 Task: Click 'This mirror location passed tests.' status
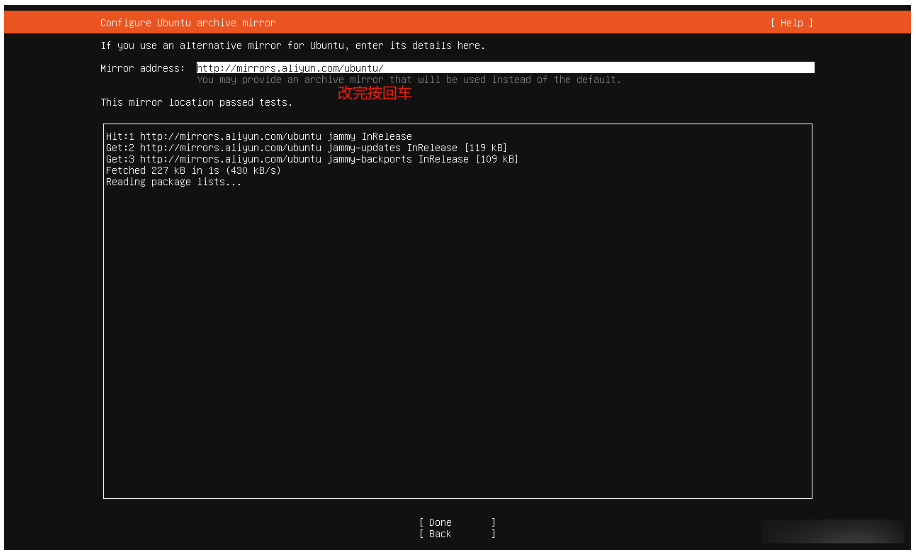196,103
